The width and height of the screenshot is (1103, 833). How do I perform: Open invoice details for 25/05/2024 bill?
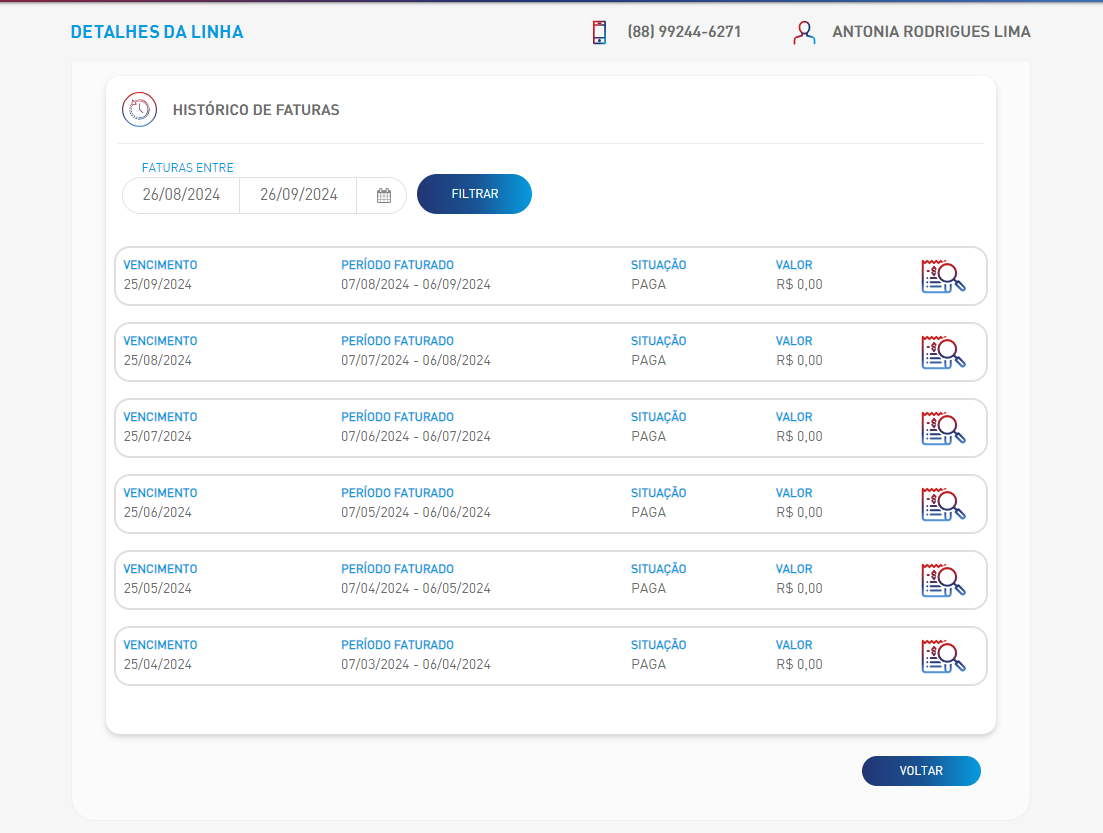pos(943,580)
